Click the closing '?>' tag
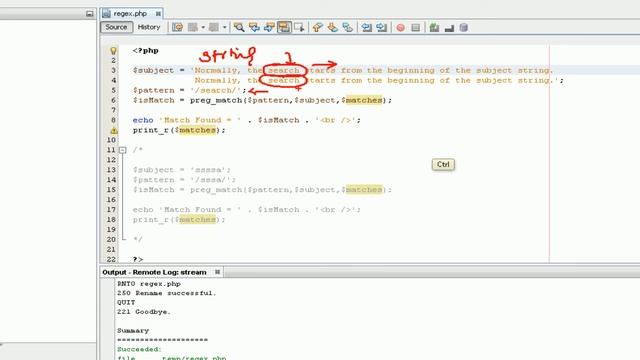Viewport: 640px width, 360px height. pos(138,259)
